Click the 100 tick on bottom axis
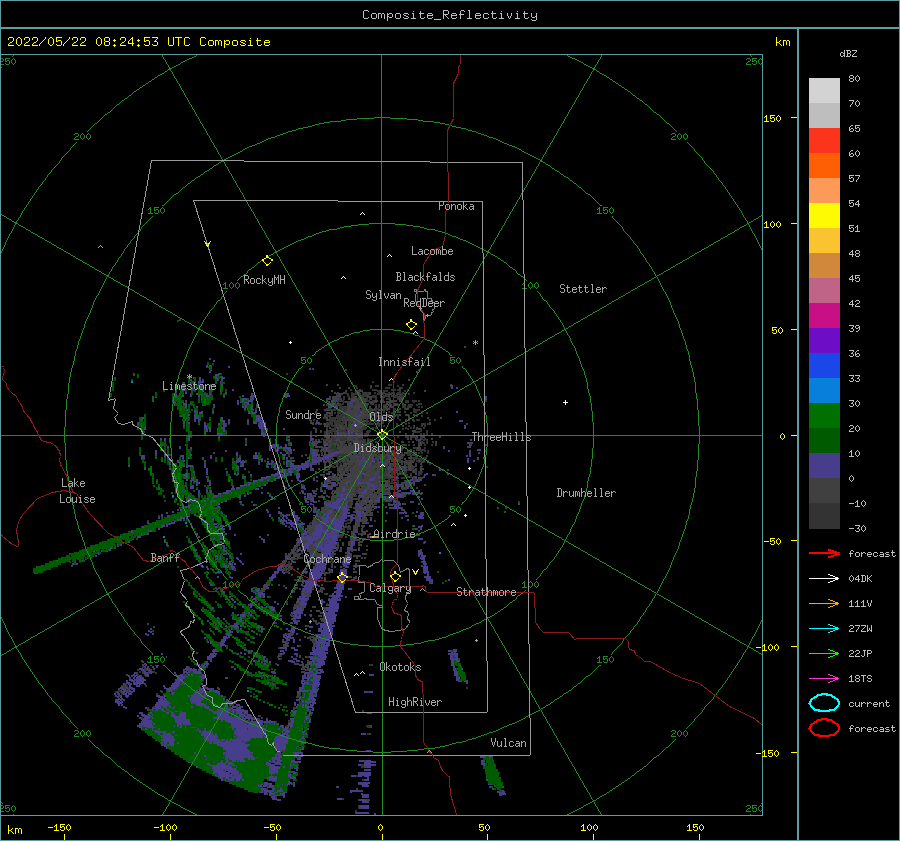The height and width of the screenshot is (841, 900). 589,827
